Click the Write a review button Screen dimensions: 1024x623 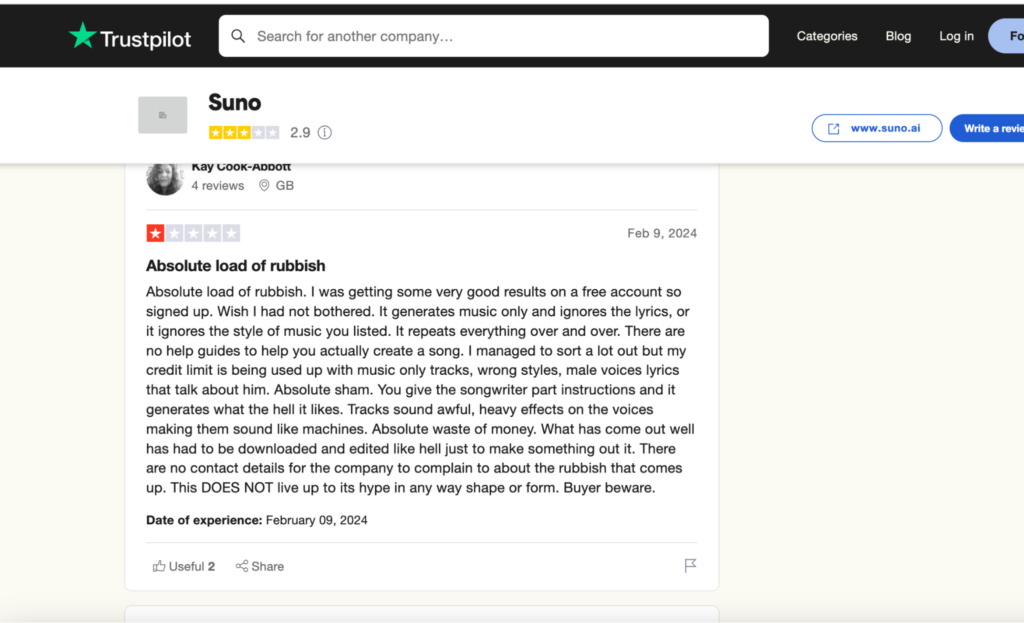987,128
